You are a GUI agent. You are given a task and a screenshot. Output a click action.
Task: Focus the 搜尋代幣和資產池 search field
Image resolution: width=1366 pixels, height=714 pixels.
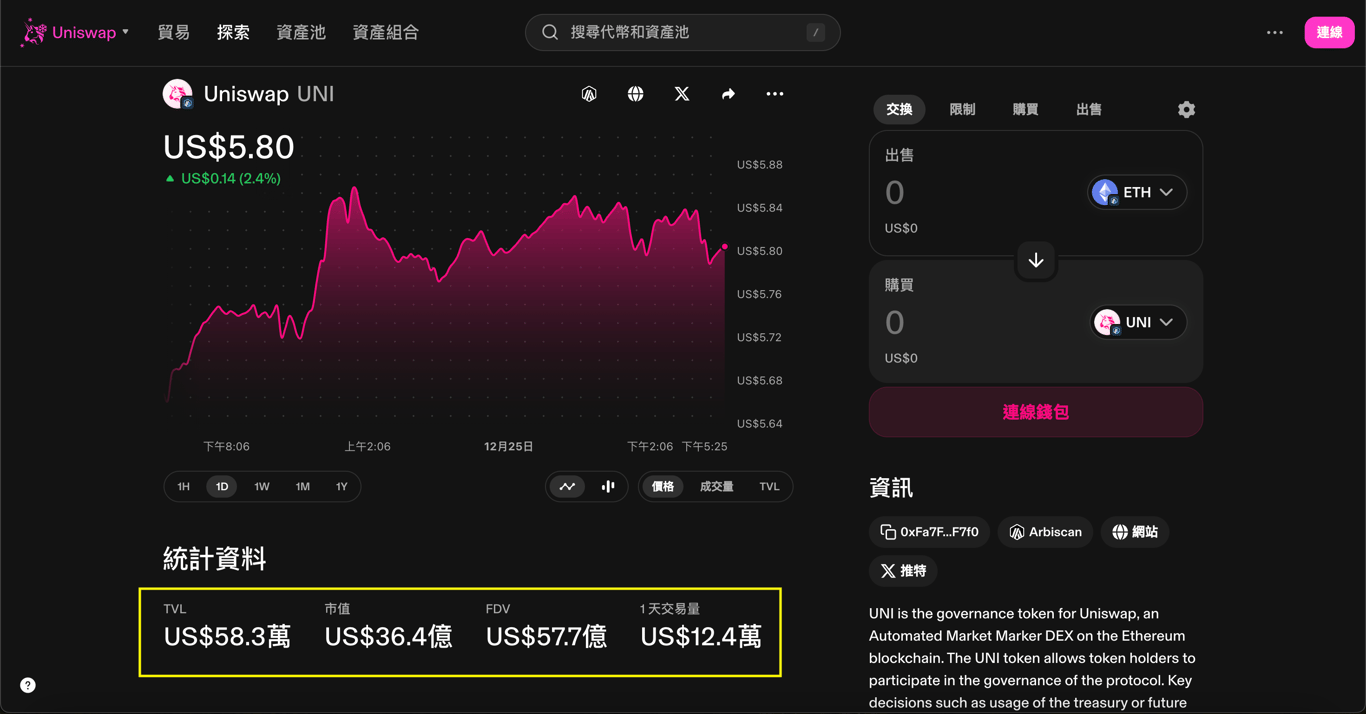click(x=683, y=32)
